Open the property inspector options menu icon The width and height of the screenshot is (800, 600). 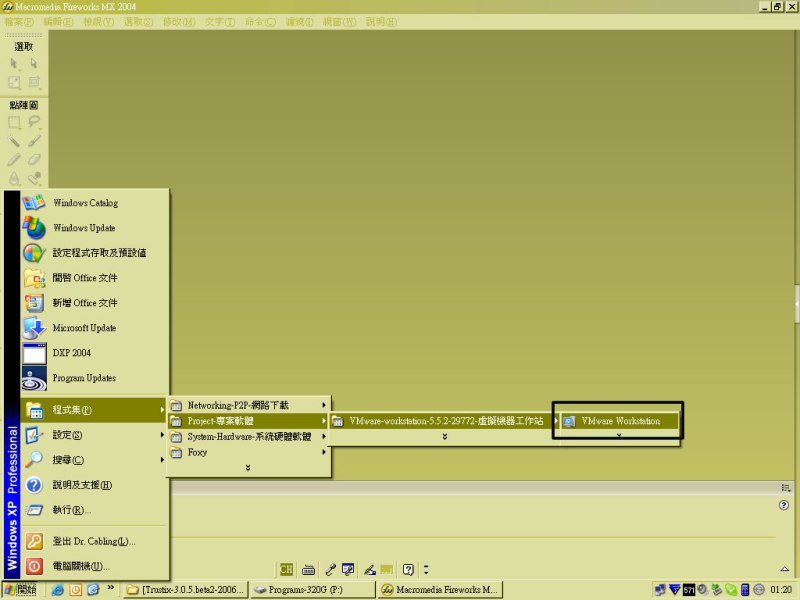(786, 488)
